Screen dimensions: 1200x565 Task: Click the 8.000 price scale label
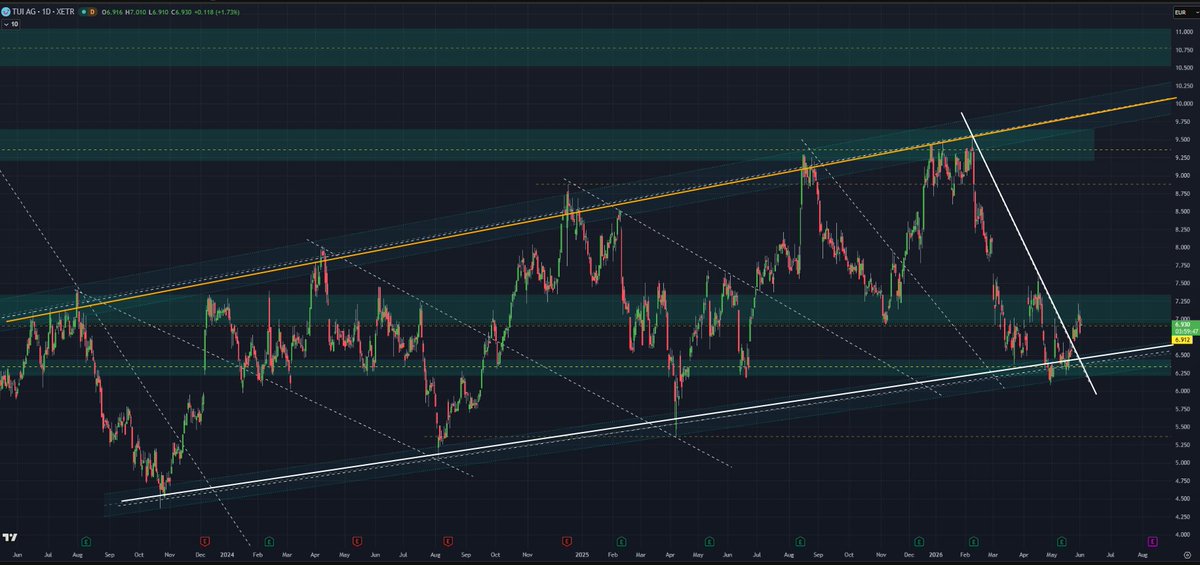tap(1183, 247)
